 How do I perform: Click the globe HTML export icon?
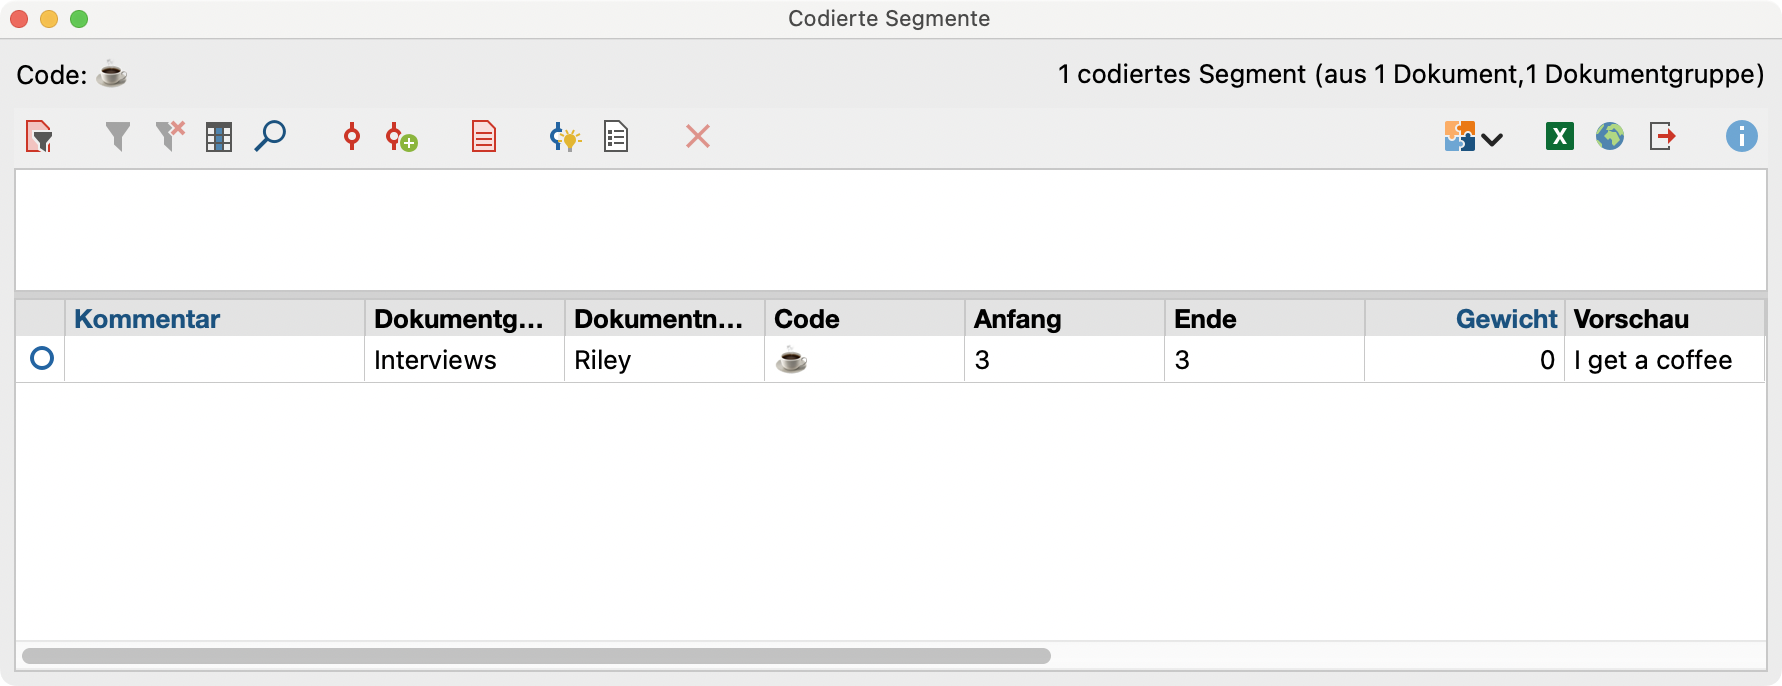pos(1610,136)
